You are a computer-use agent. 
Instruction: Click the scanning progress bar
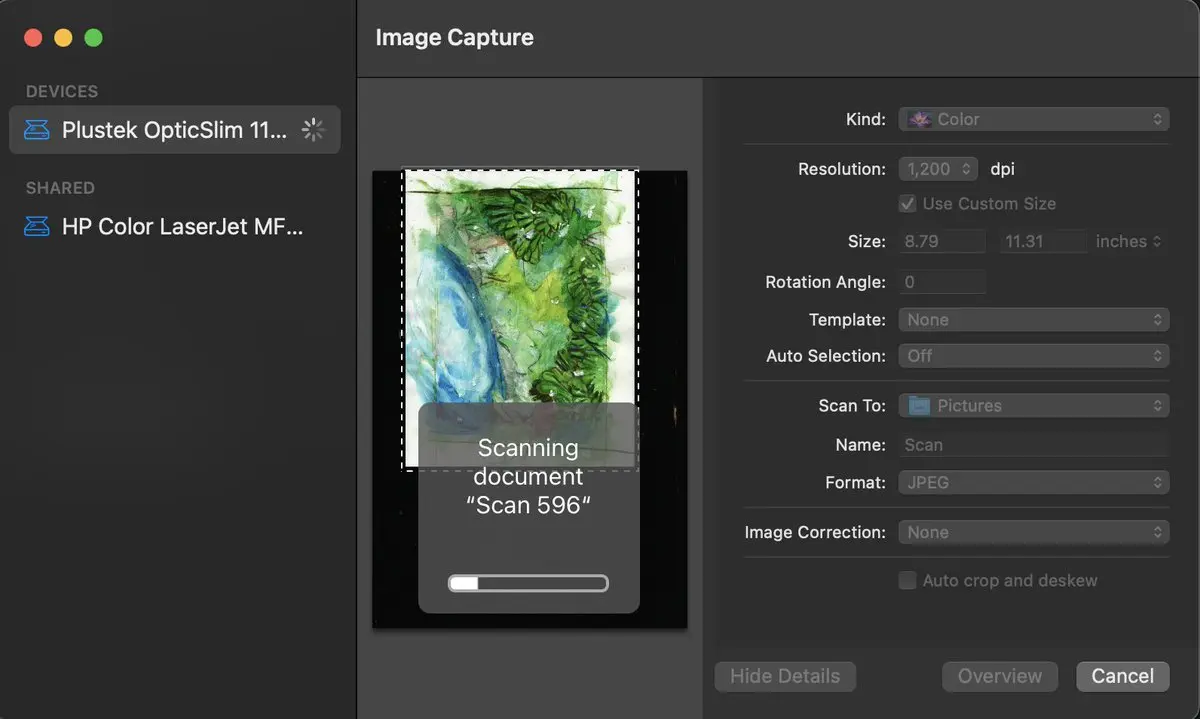528,584
